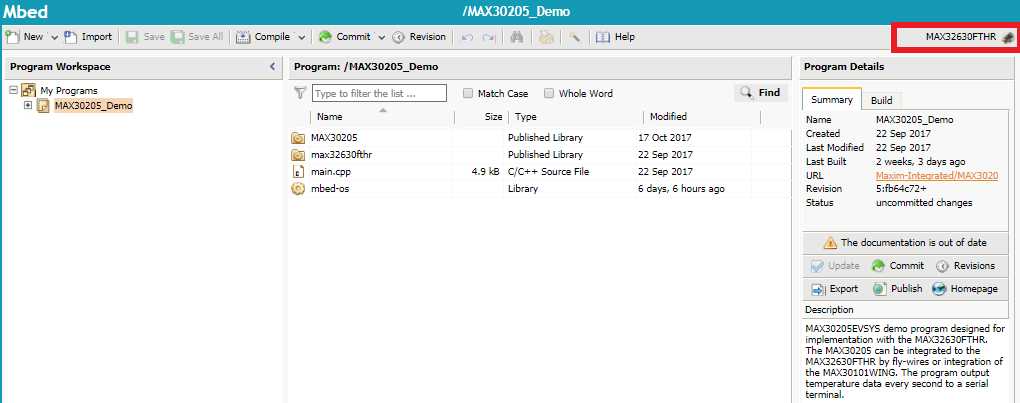Image resolution: width=1020 pixels, height=403 pixels.
Task: Compile the program
Action: point(263,37)
